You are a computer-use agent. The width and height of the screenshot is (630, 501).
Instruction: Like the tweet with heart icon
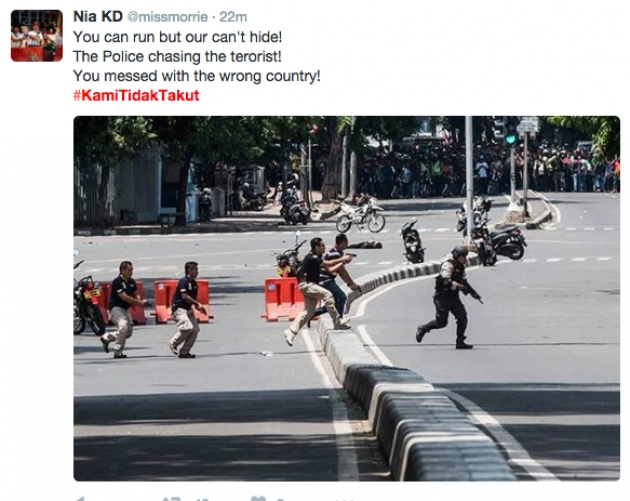258,499
